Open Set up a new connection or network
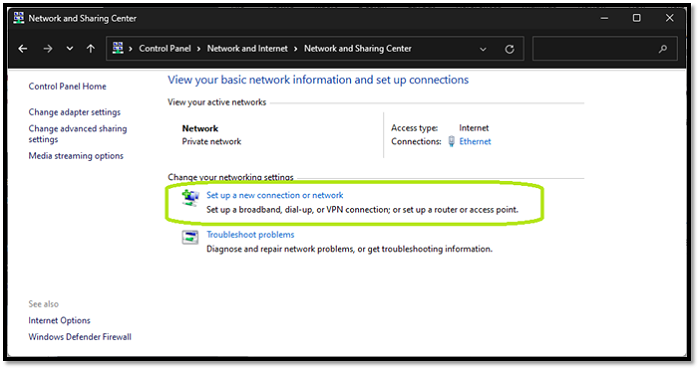 point(275,195)
